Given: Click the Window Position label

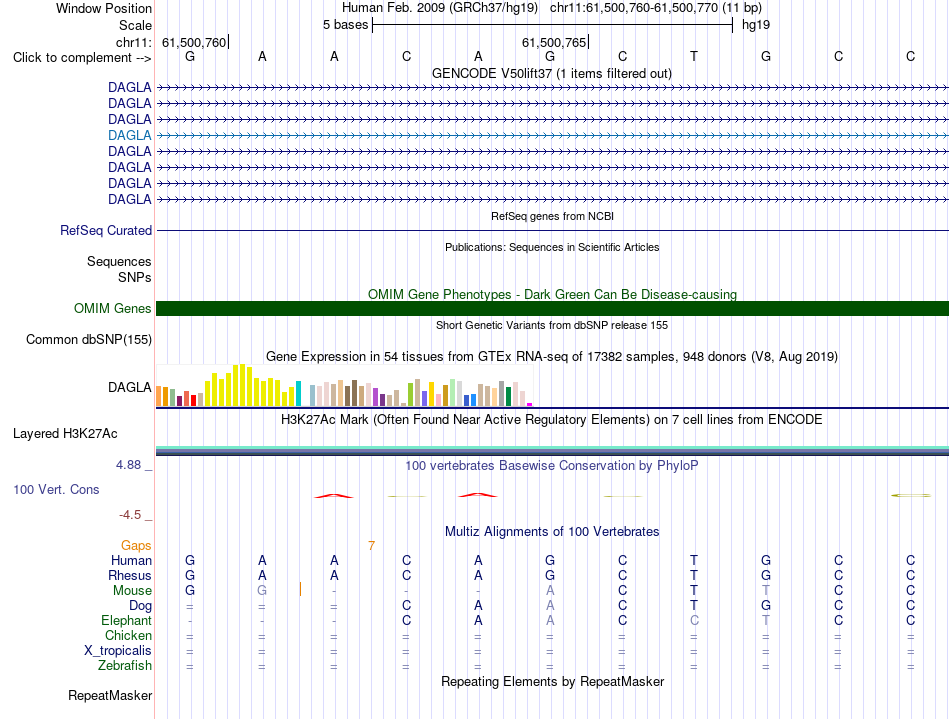Looking at the screenshot, I should [x=104, y=8].
